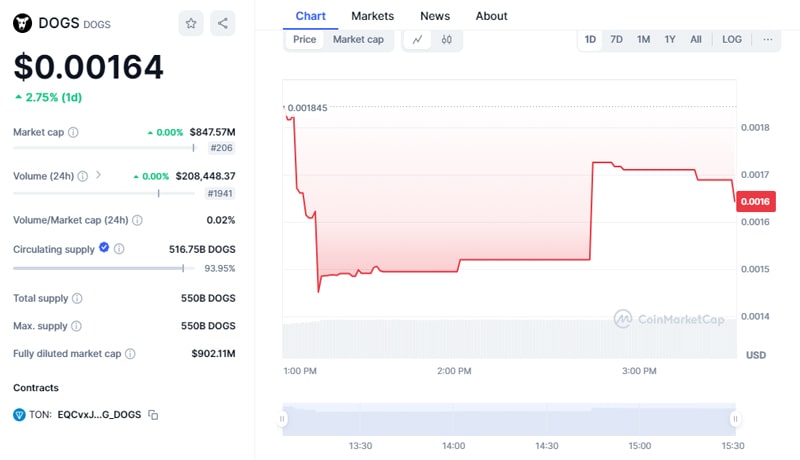Click the circulating supply progress bar
800x460 pixels.
[x=104, y=268]
